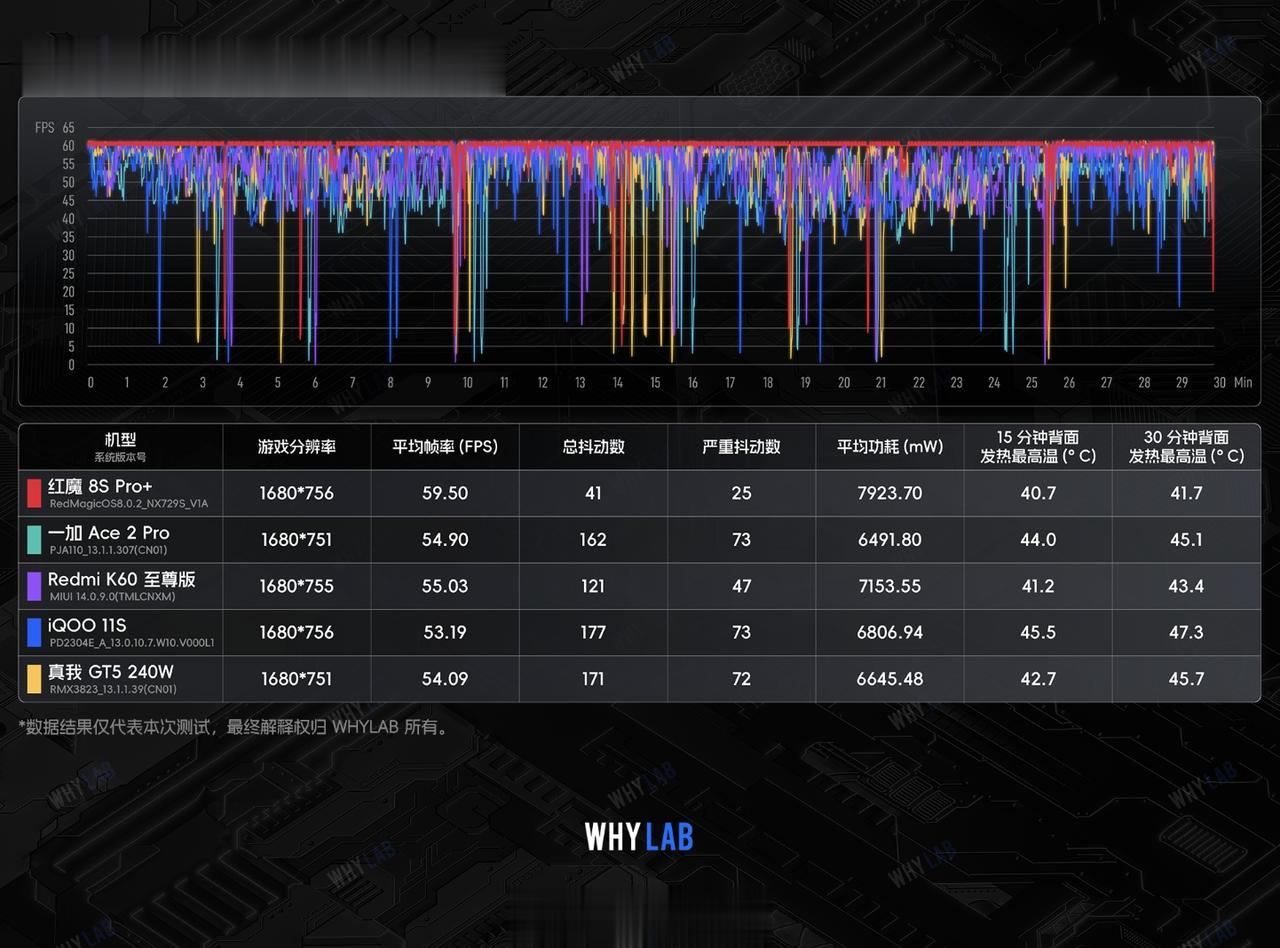Click the WHYLAB logo at the bottom
This screenshot has width=1280, height=948.
point(639,836)
